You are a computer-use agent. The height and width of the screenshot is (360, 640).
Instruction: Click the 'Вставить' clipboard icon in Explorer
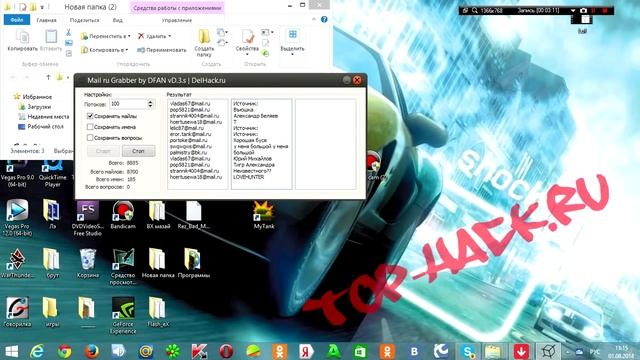coord(51,40)
